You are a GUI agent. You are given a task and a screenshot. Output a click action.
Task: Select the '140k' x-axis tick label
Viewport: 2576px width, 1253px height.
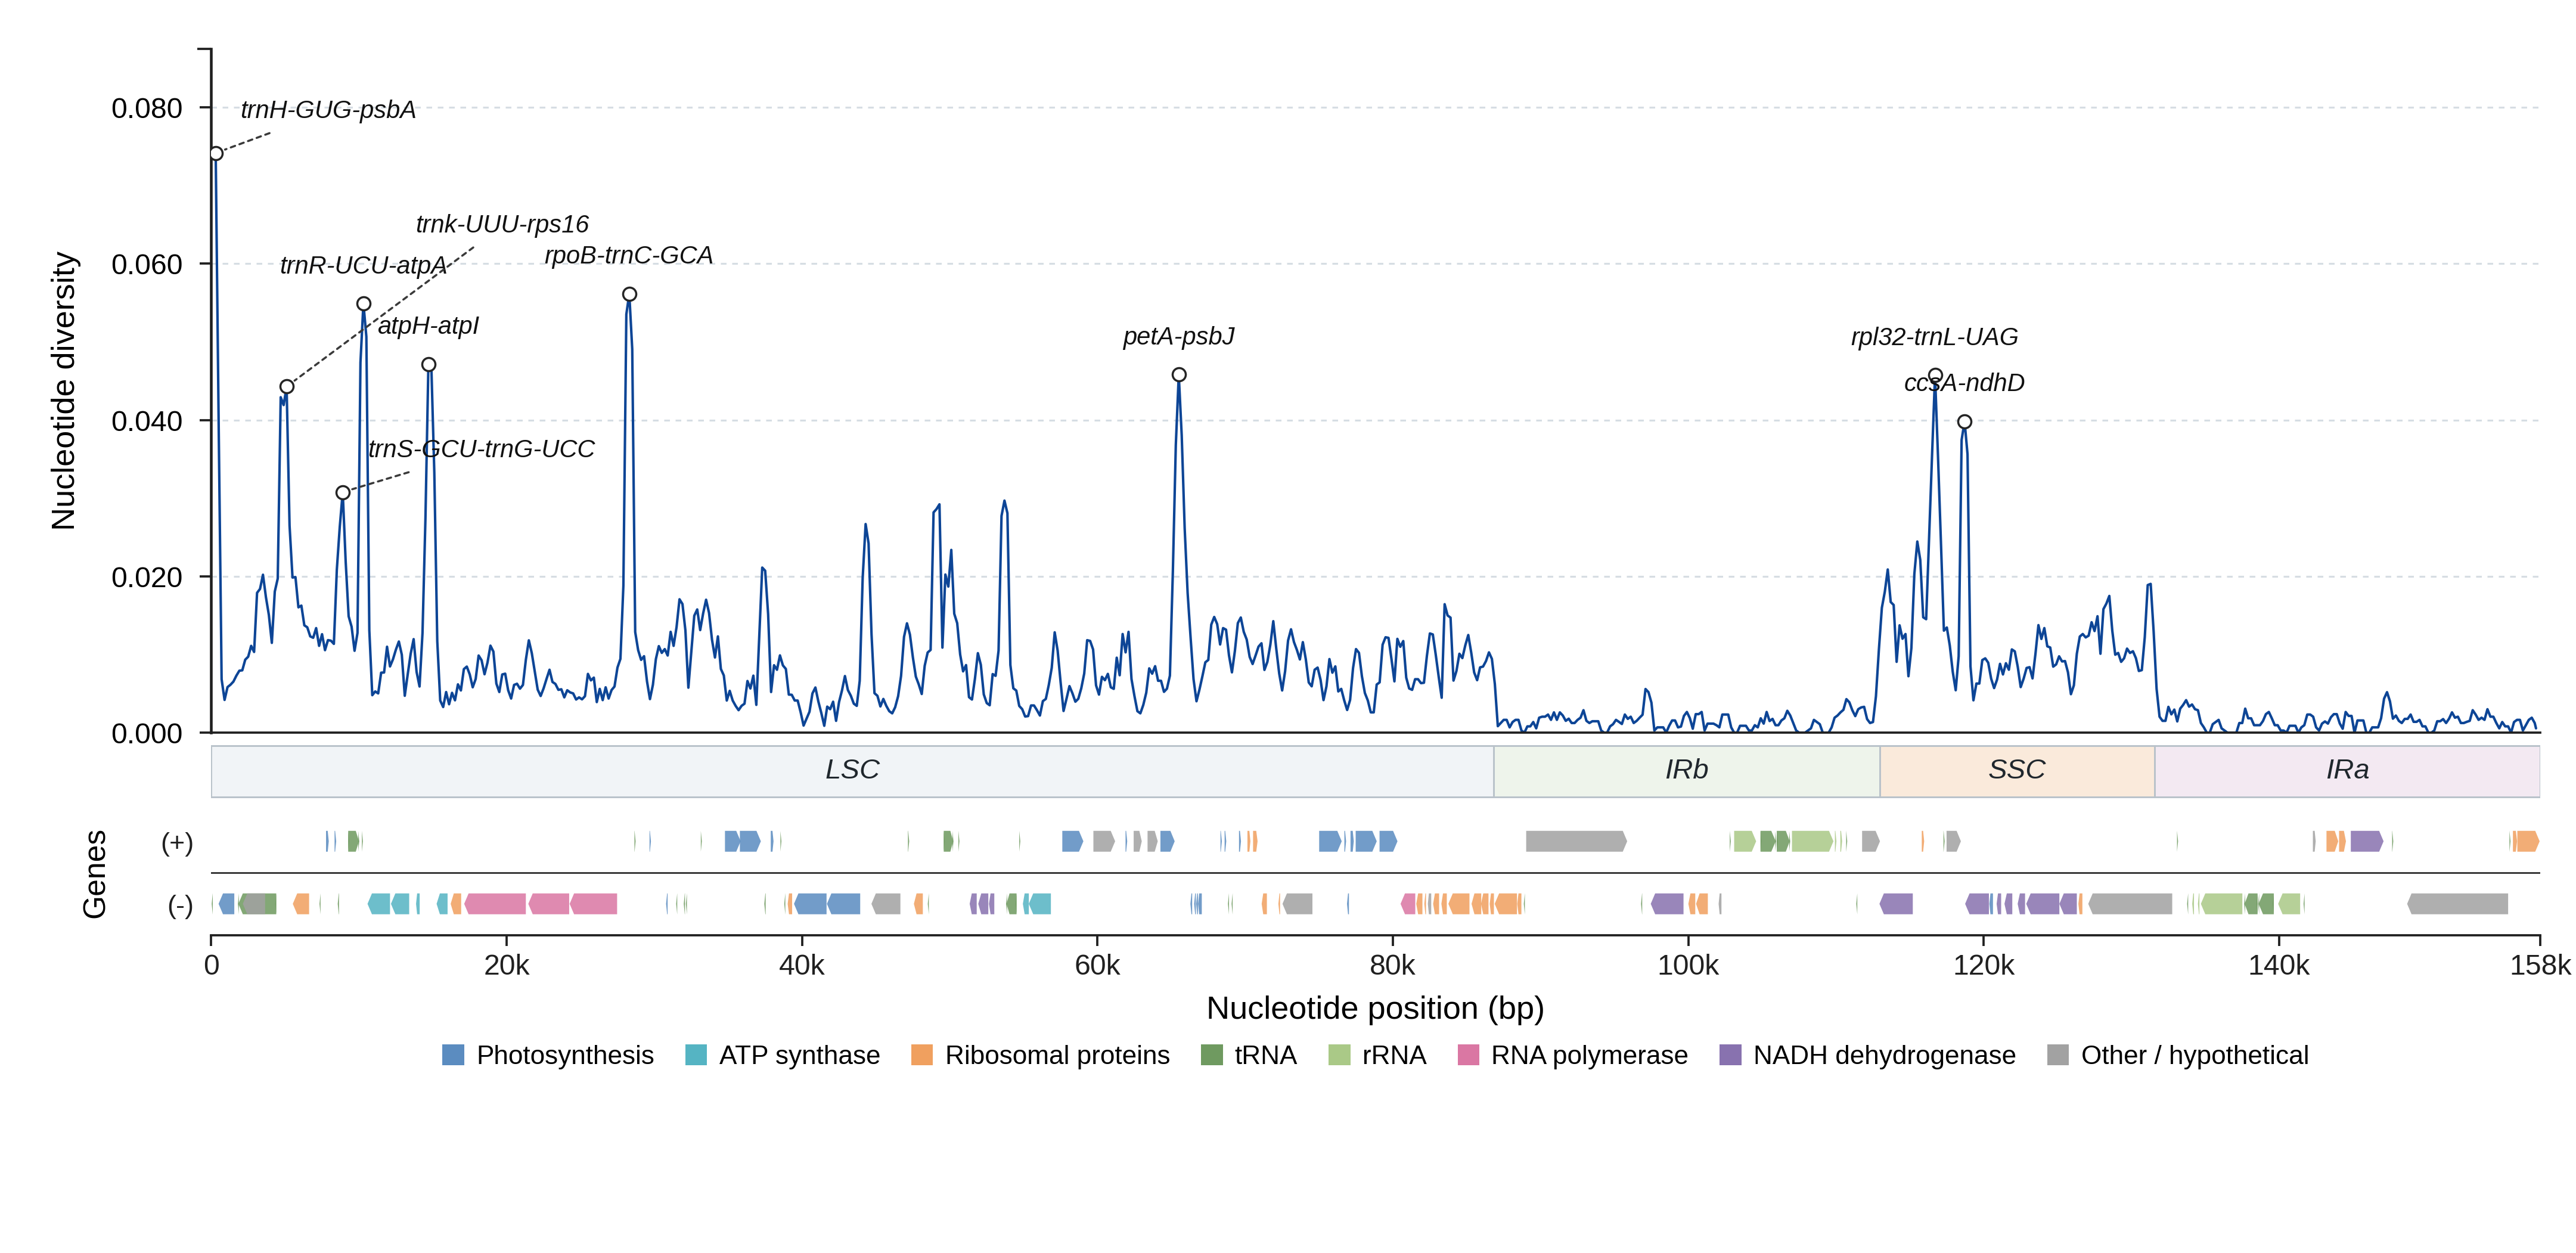2279,966
